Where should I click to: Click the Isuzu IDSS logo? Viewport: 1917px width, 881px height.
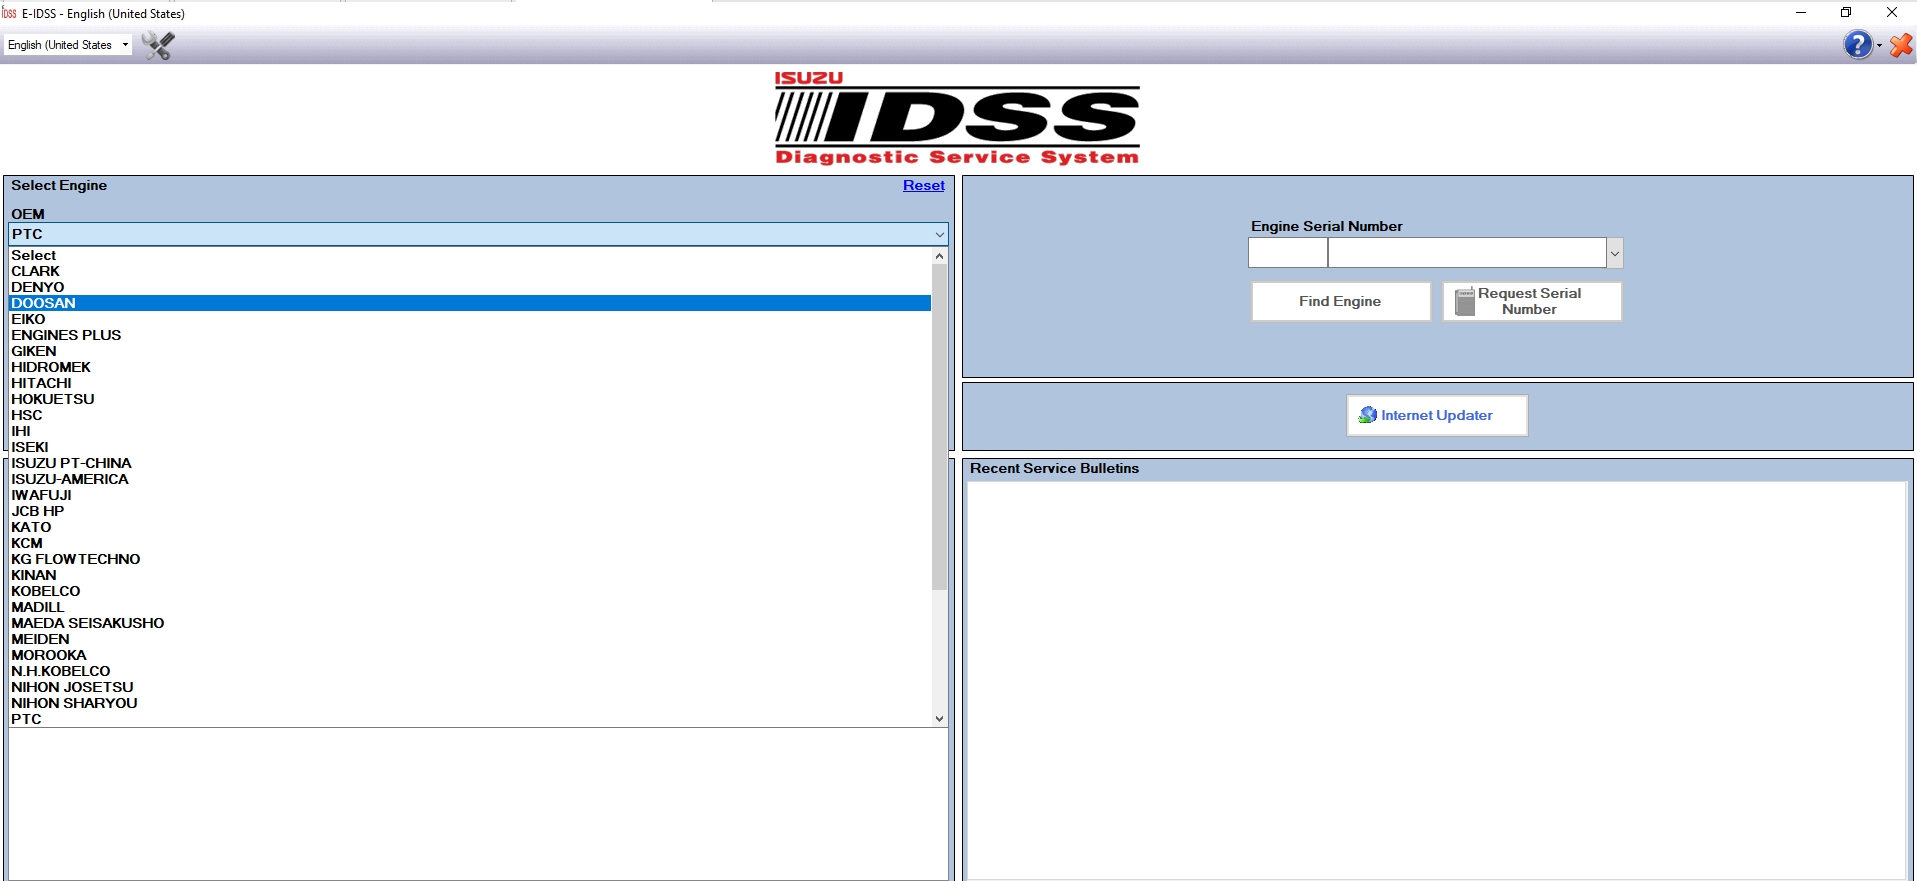point(957,118)
